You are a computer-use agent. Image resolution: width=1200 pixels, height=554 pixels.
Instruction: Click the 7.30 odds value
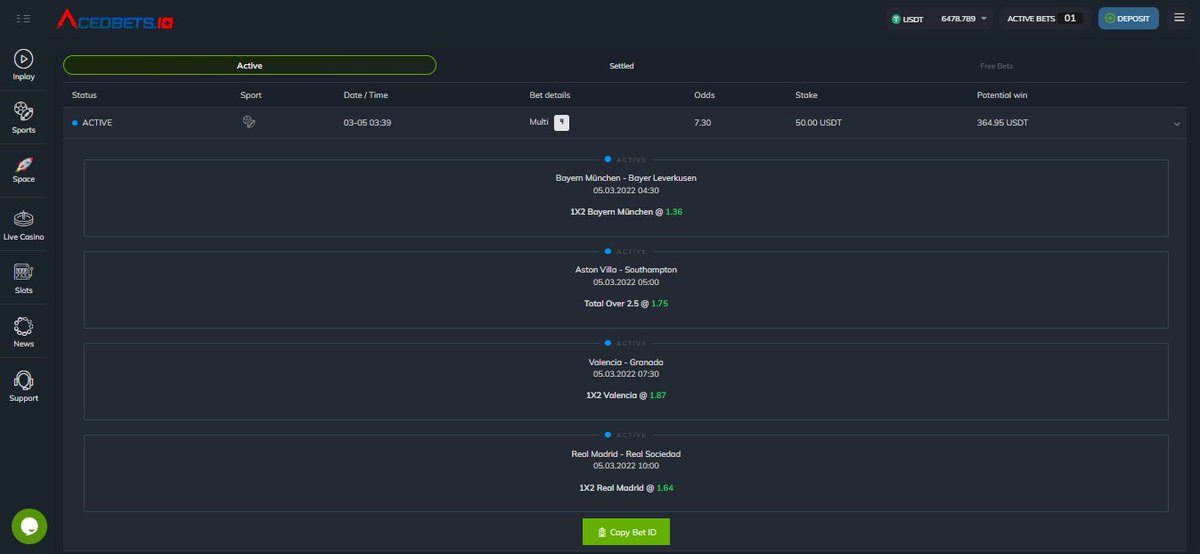point(702,123)
